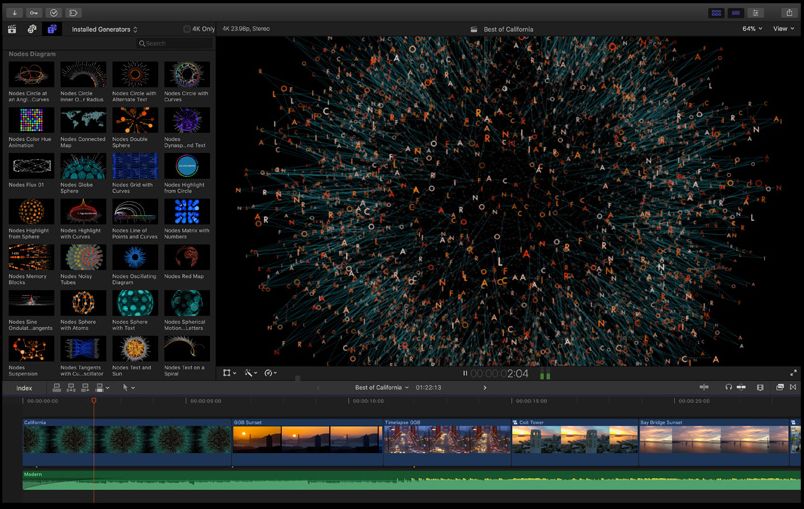
Task: Enable the 4K Only checkbox
Action: click(x=187, y=29)
